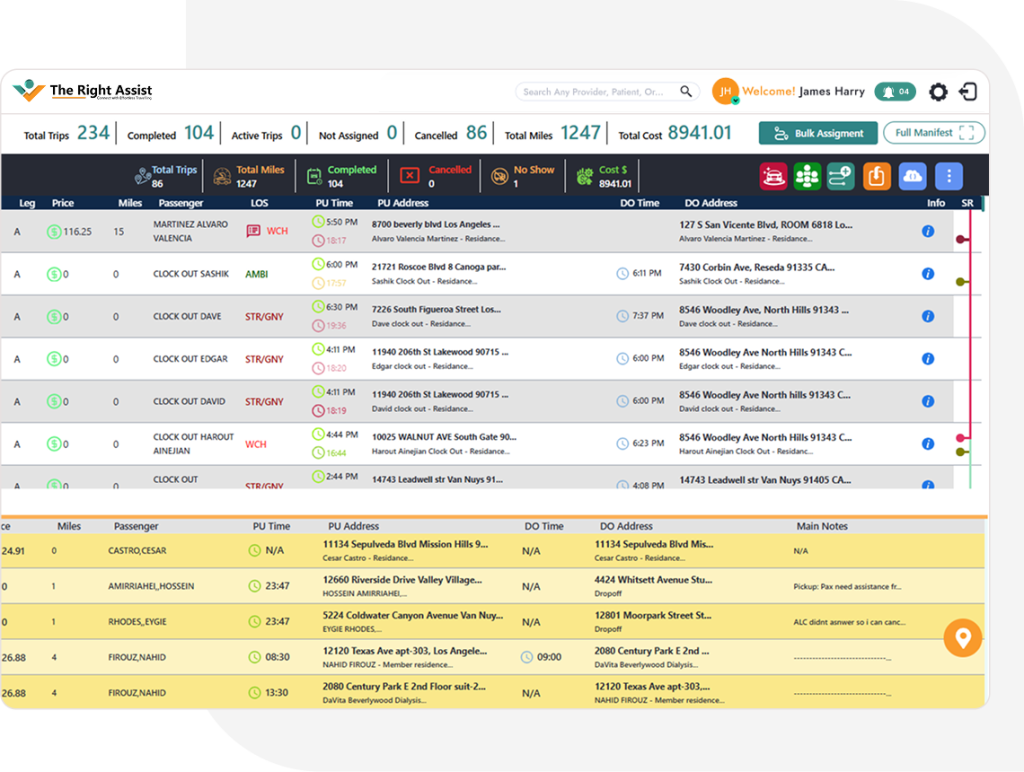This screenshot has height=772, width=1024.
Task: Click the red vehicle icon in toolbar
Action: 773,176
